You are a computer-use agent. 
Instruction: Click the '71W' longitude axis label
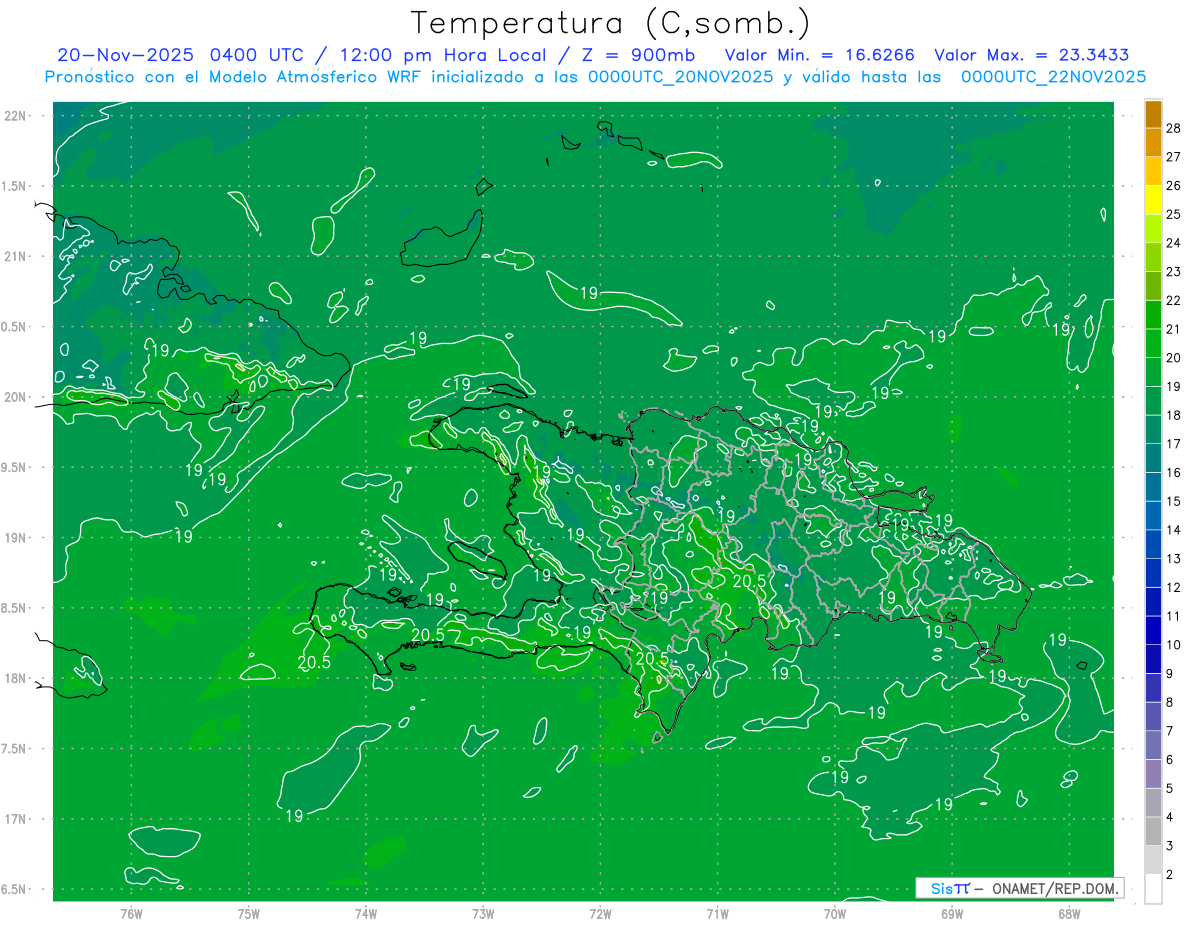717,914
